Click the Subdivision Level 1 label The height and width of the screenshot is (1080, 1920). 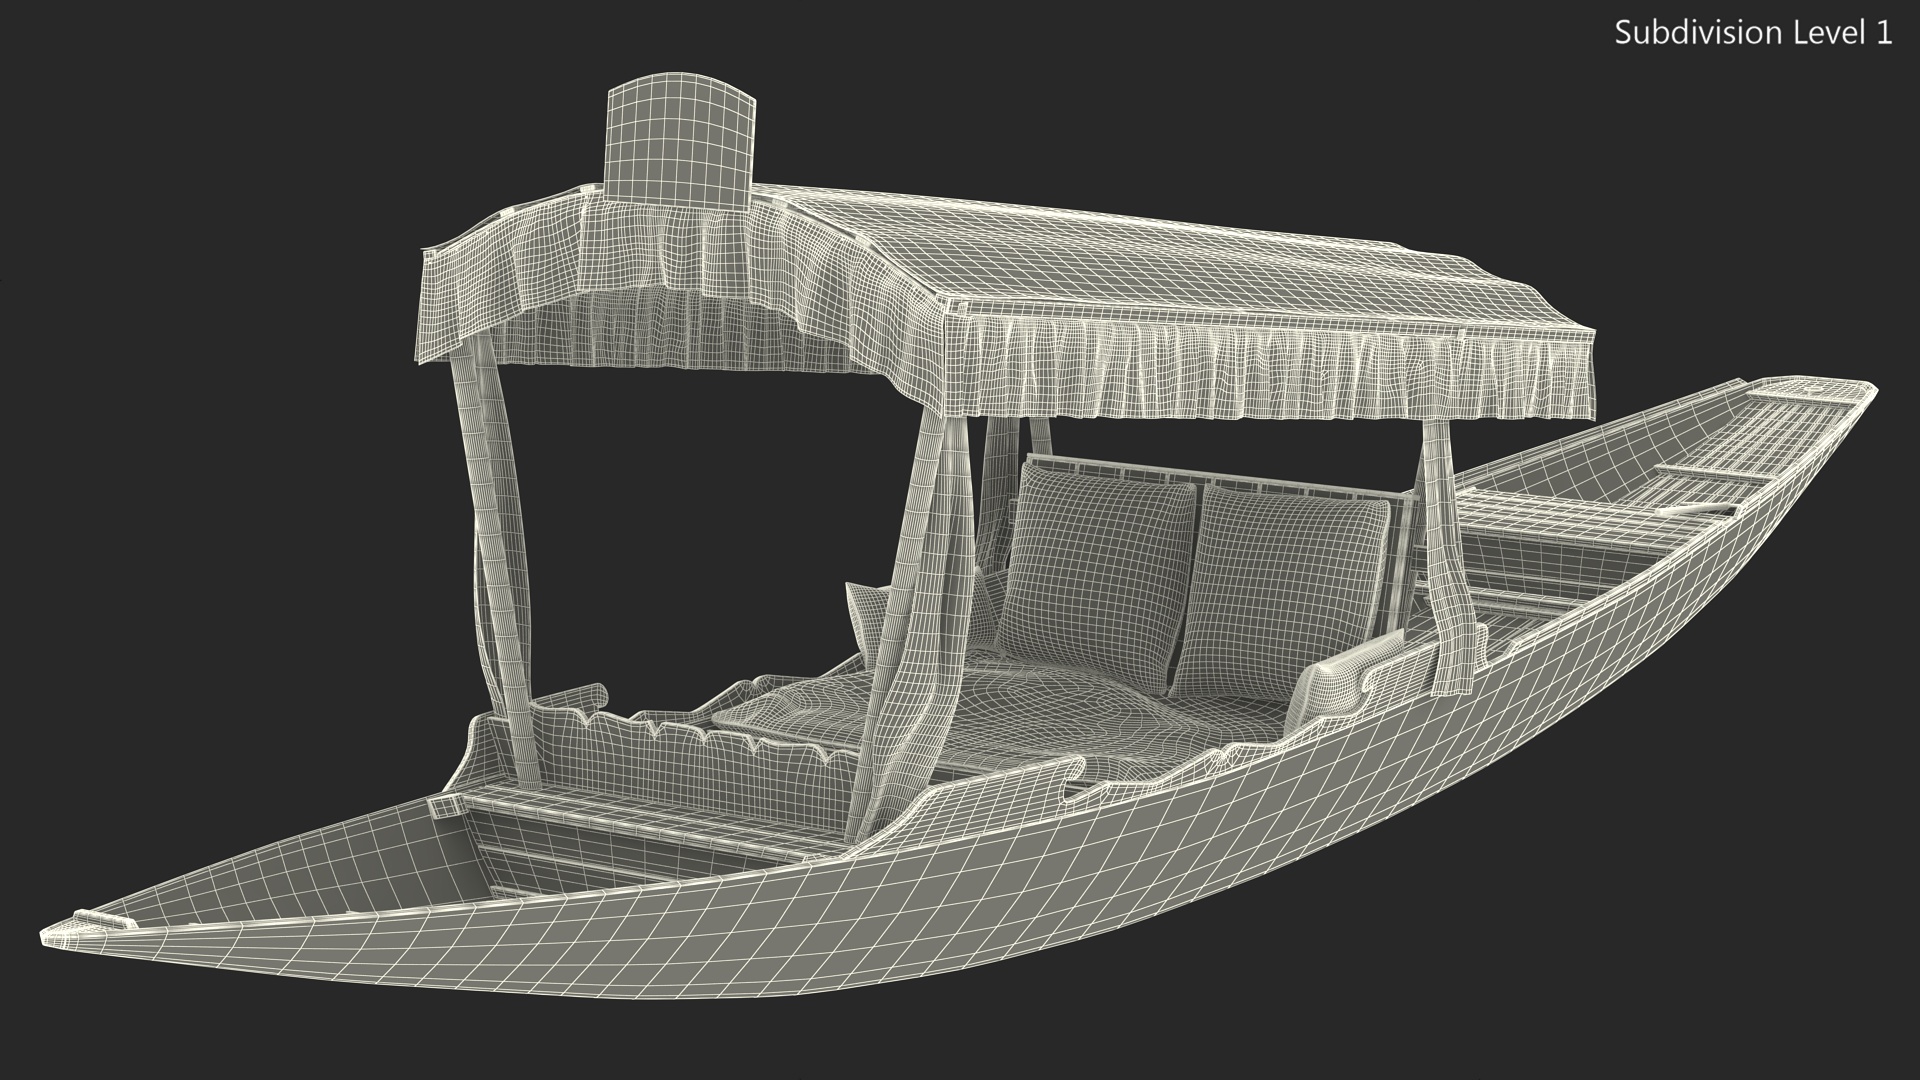click(x=1753, y=33)
